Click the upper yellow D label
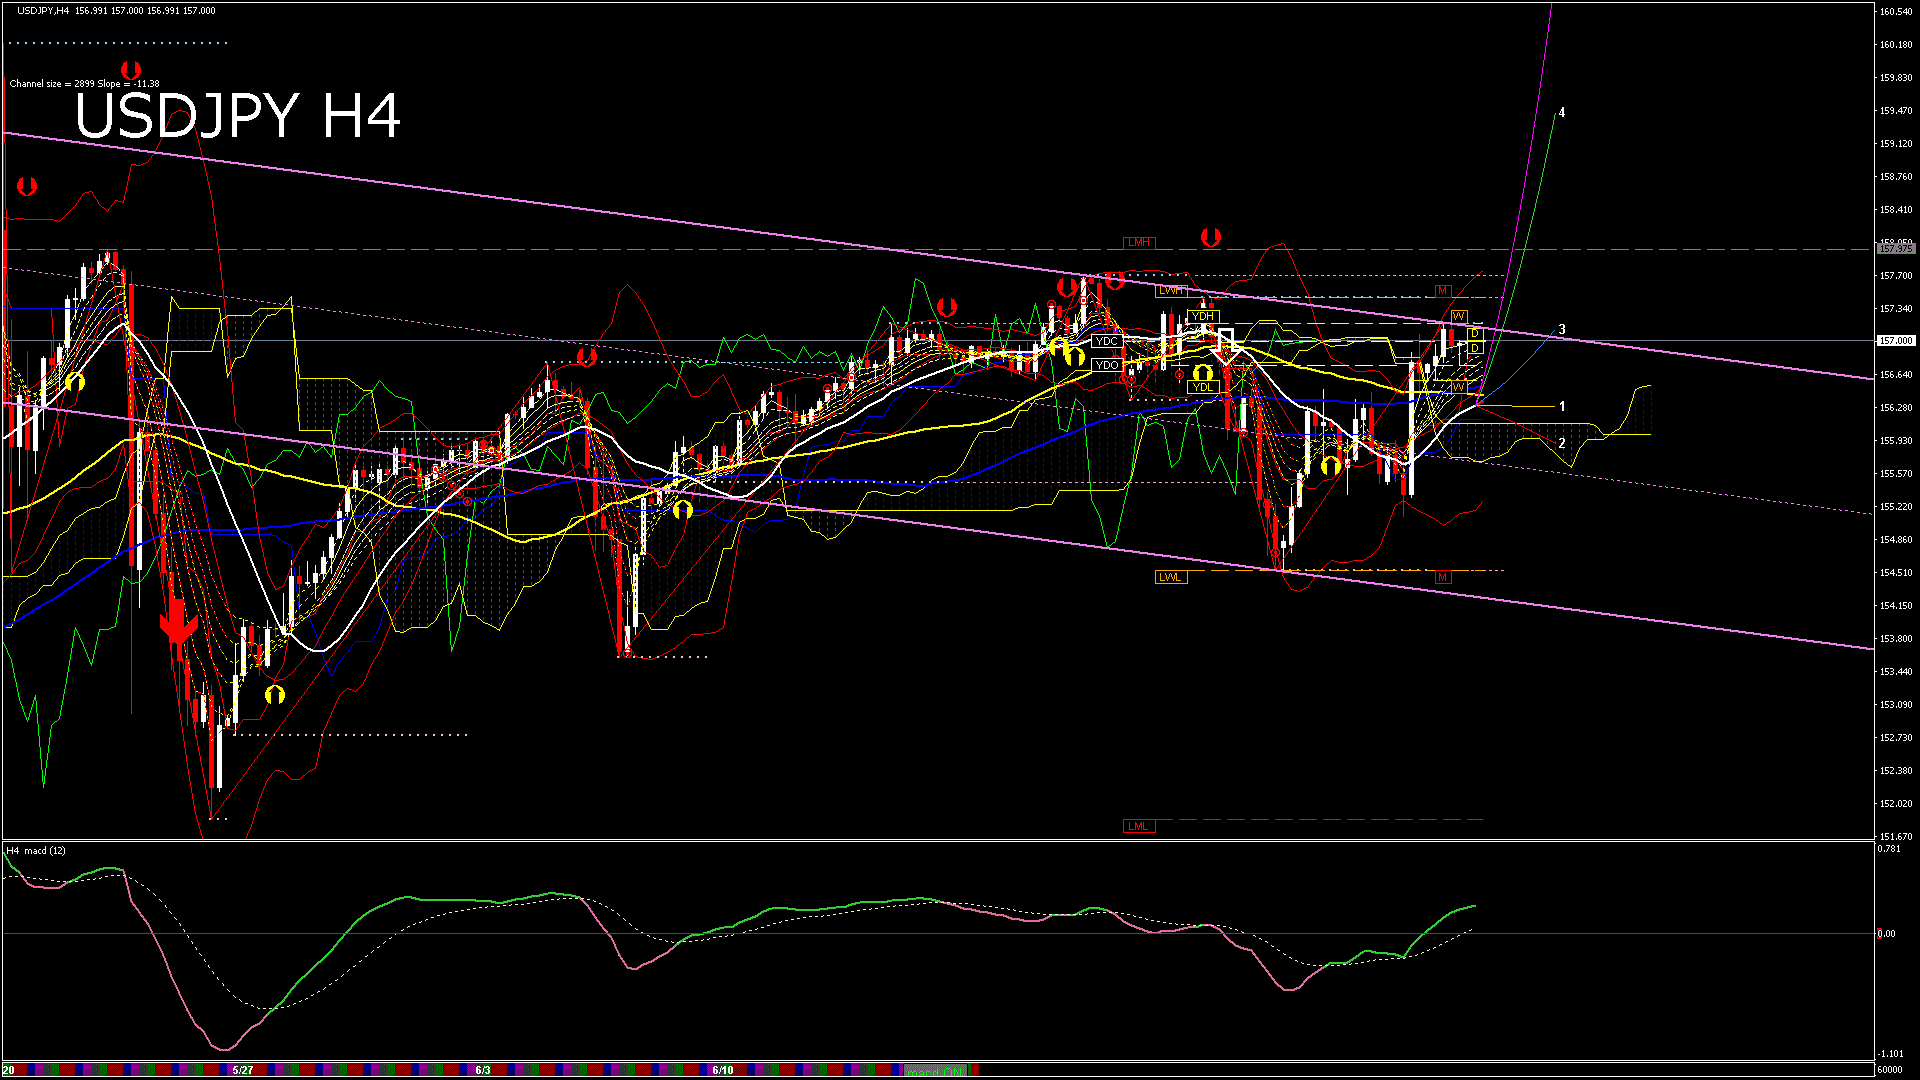Screen dimensions: 1920x1080 (1474, 333)
